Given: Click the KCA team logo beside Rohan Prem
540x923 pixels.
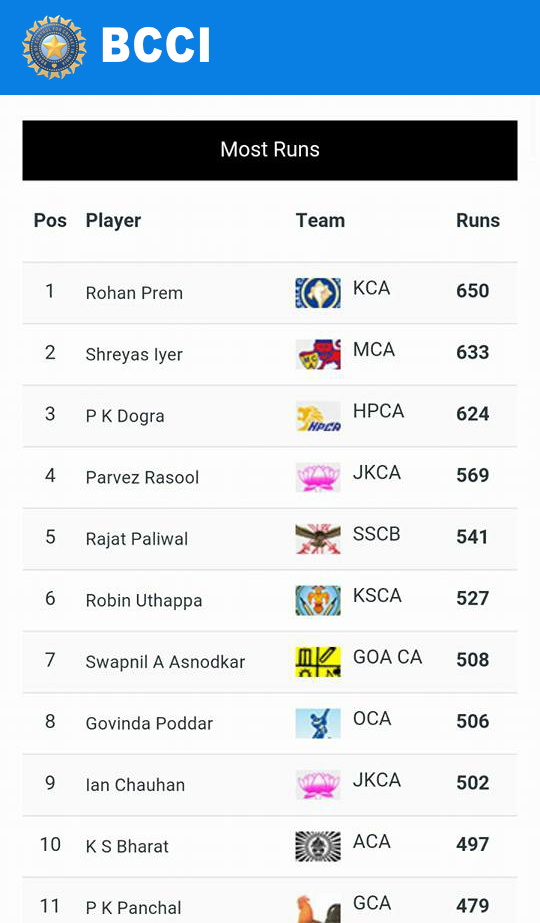Looking at the screenshot, I should [318, 293].
